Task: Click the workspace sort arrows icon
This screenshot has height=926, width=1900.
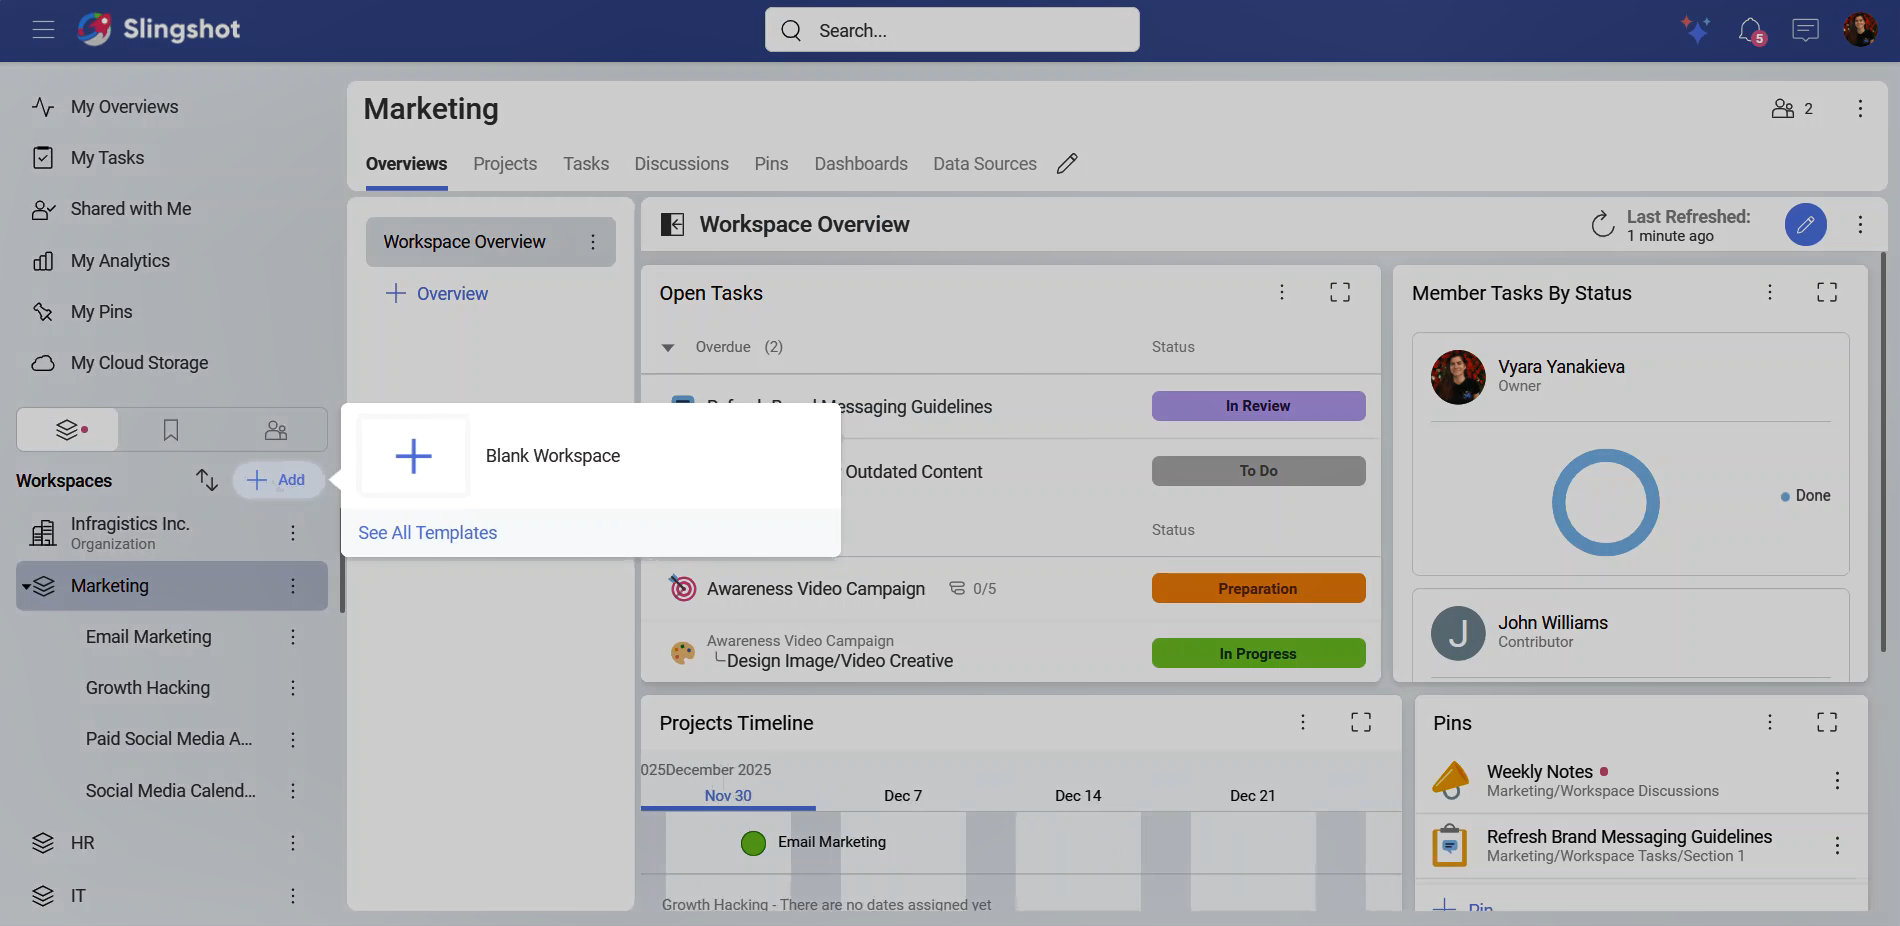Action: pyautogui.click(x=207, y=480)
